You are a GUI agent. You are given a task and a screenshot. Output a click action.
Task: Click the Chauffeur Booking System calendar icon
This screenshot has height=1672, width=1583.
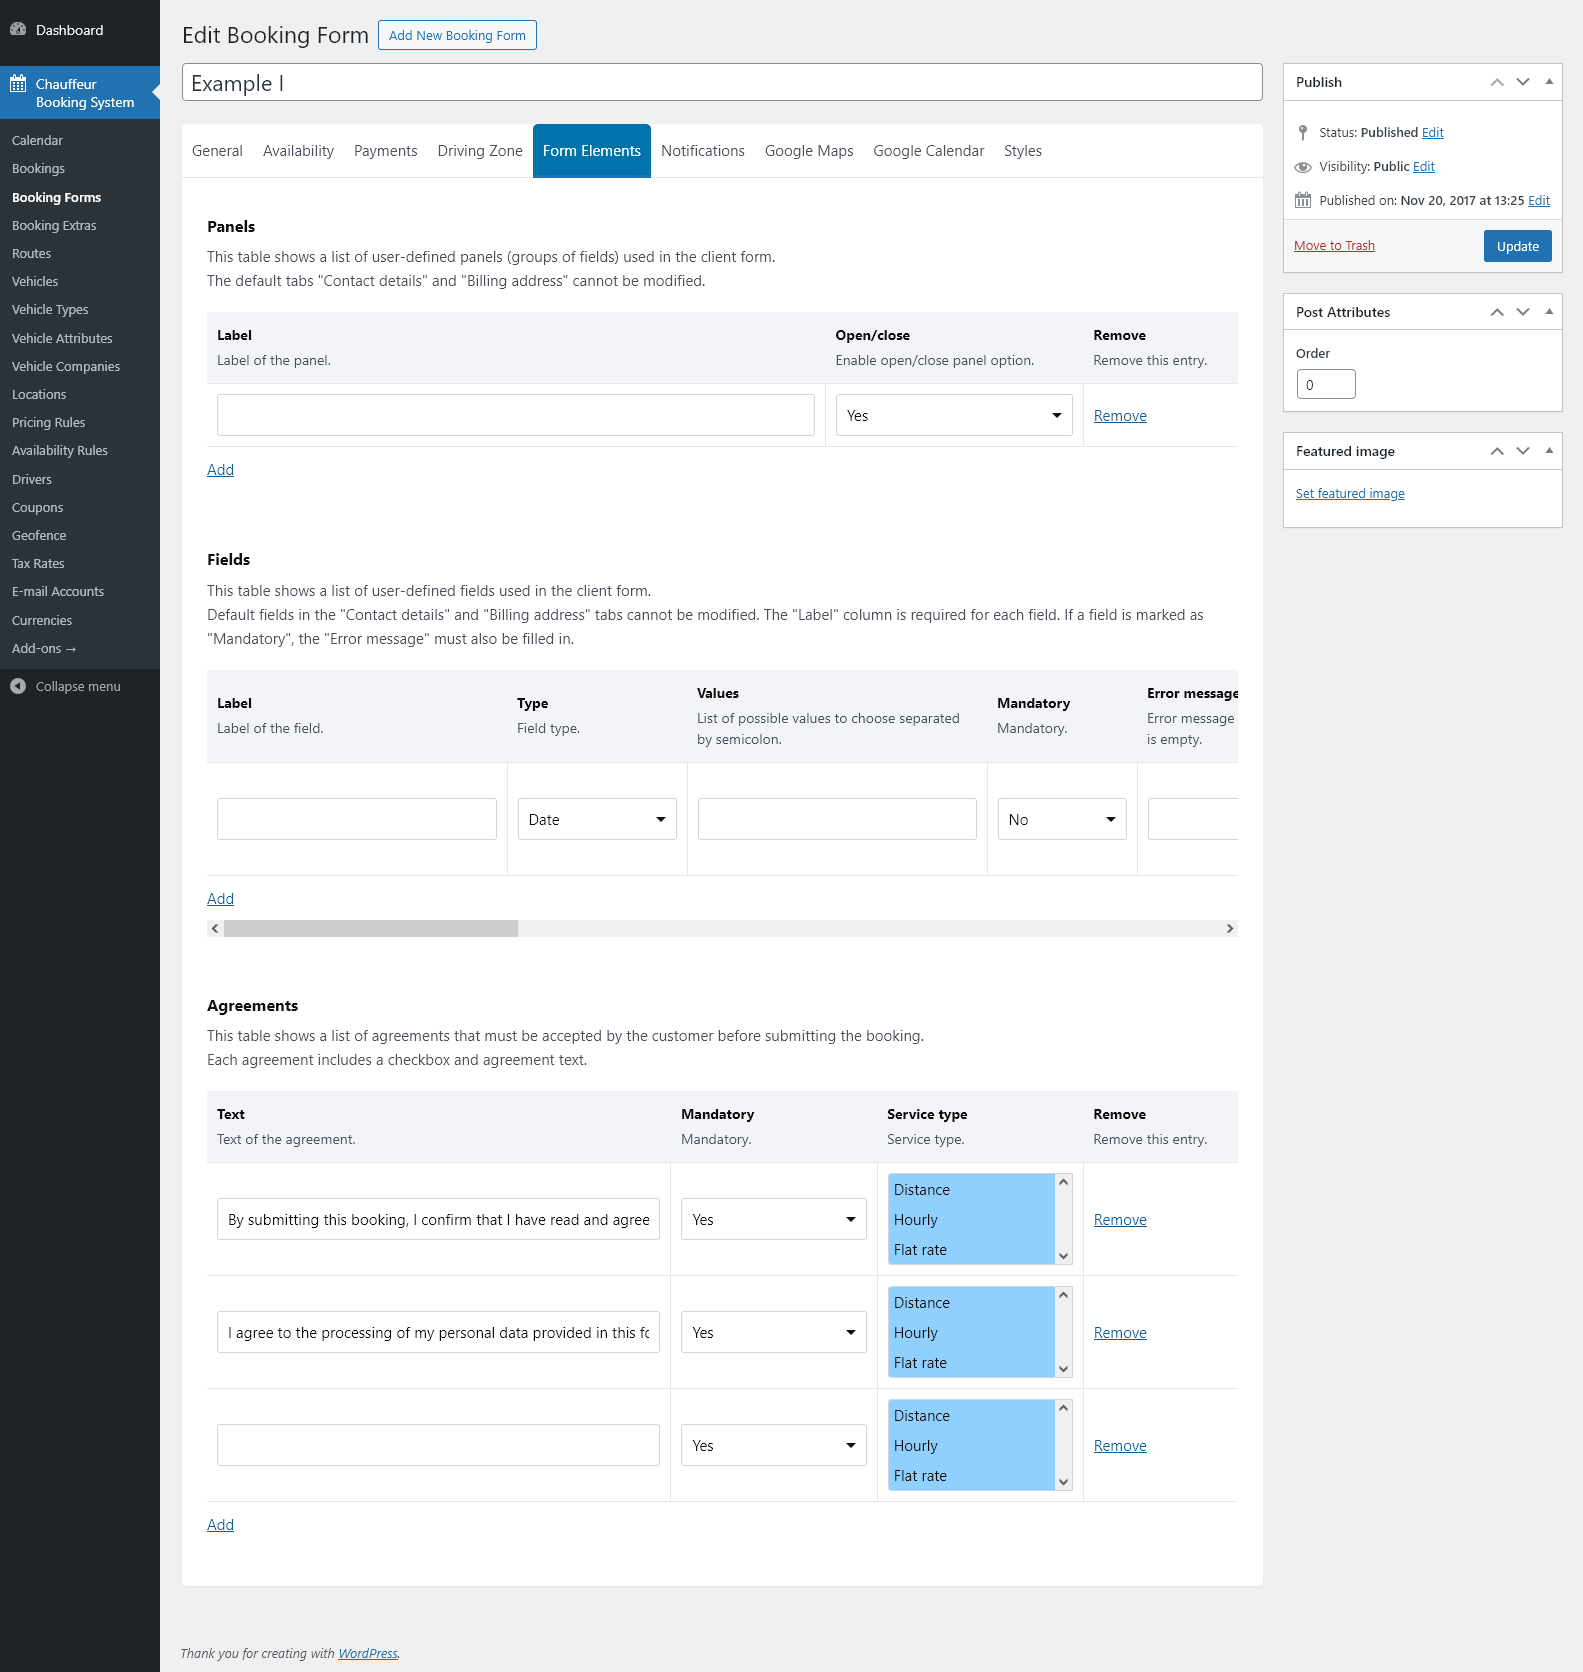[18, 84]
